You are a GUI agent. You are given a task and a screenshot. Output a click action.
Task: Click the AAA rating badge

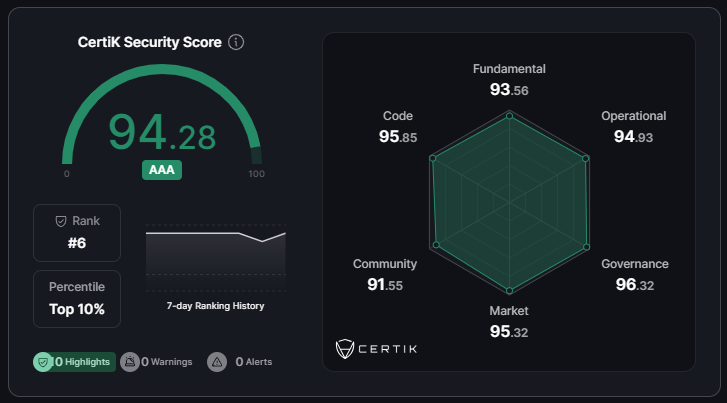162,170
